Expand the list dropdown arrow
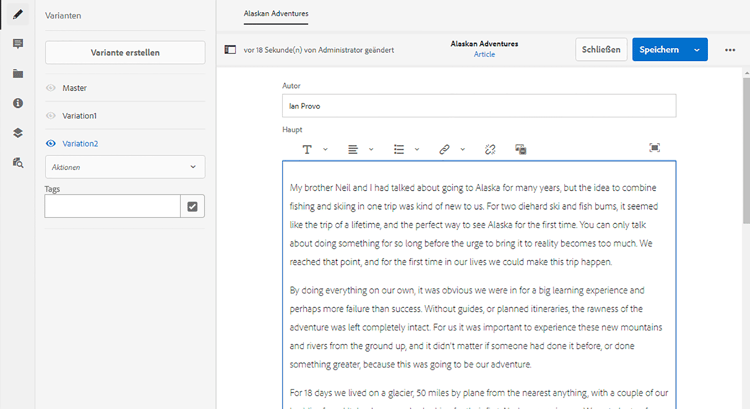The width and height of the screenshot is (750, 409). coord(417,149)
